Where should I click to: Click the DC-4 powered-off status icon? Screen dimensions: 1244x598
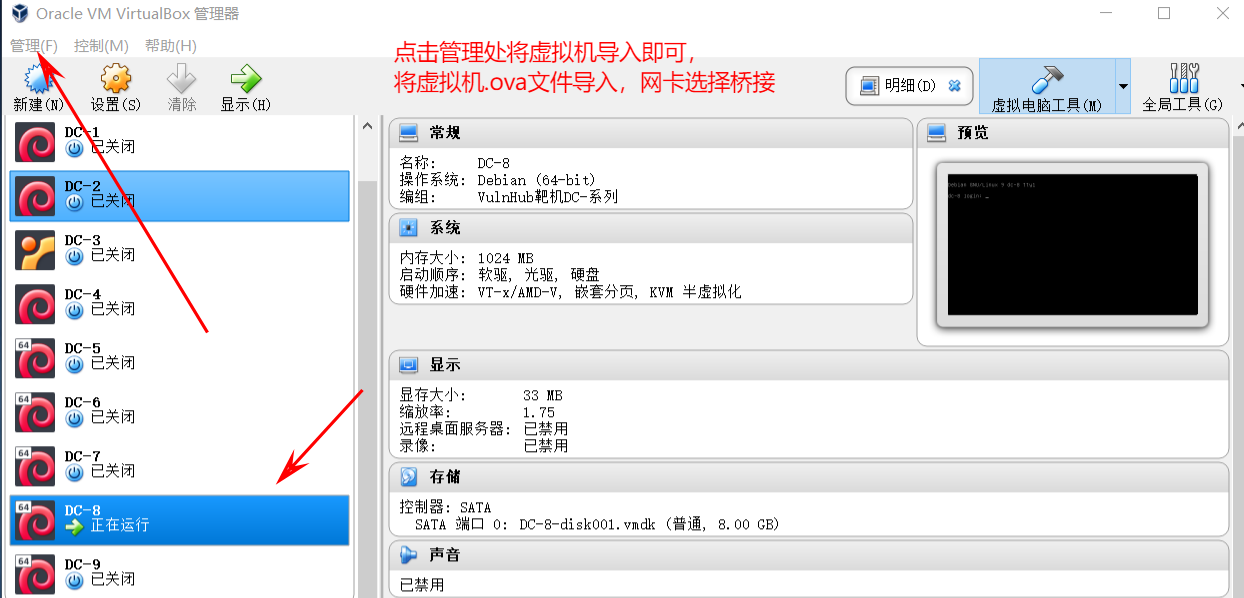pos(74,310)
